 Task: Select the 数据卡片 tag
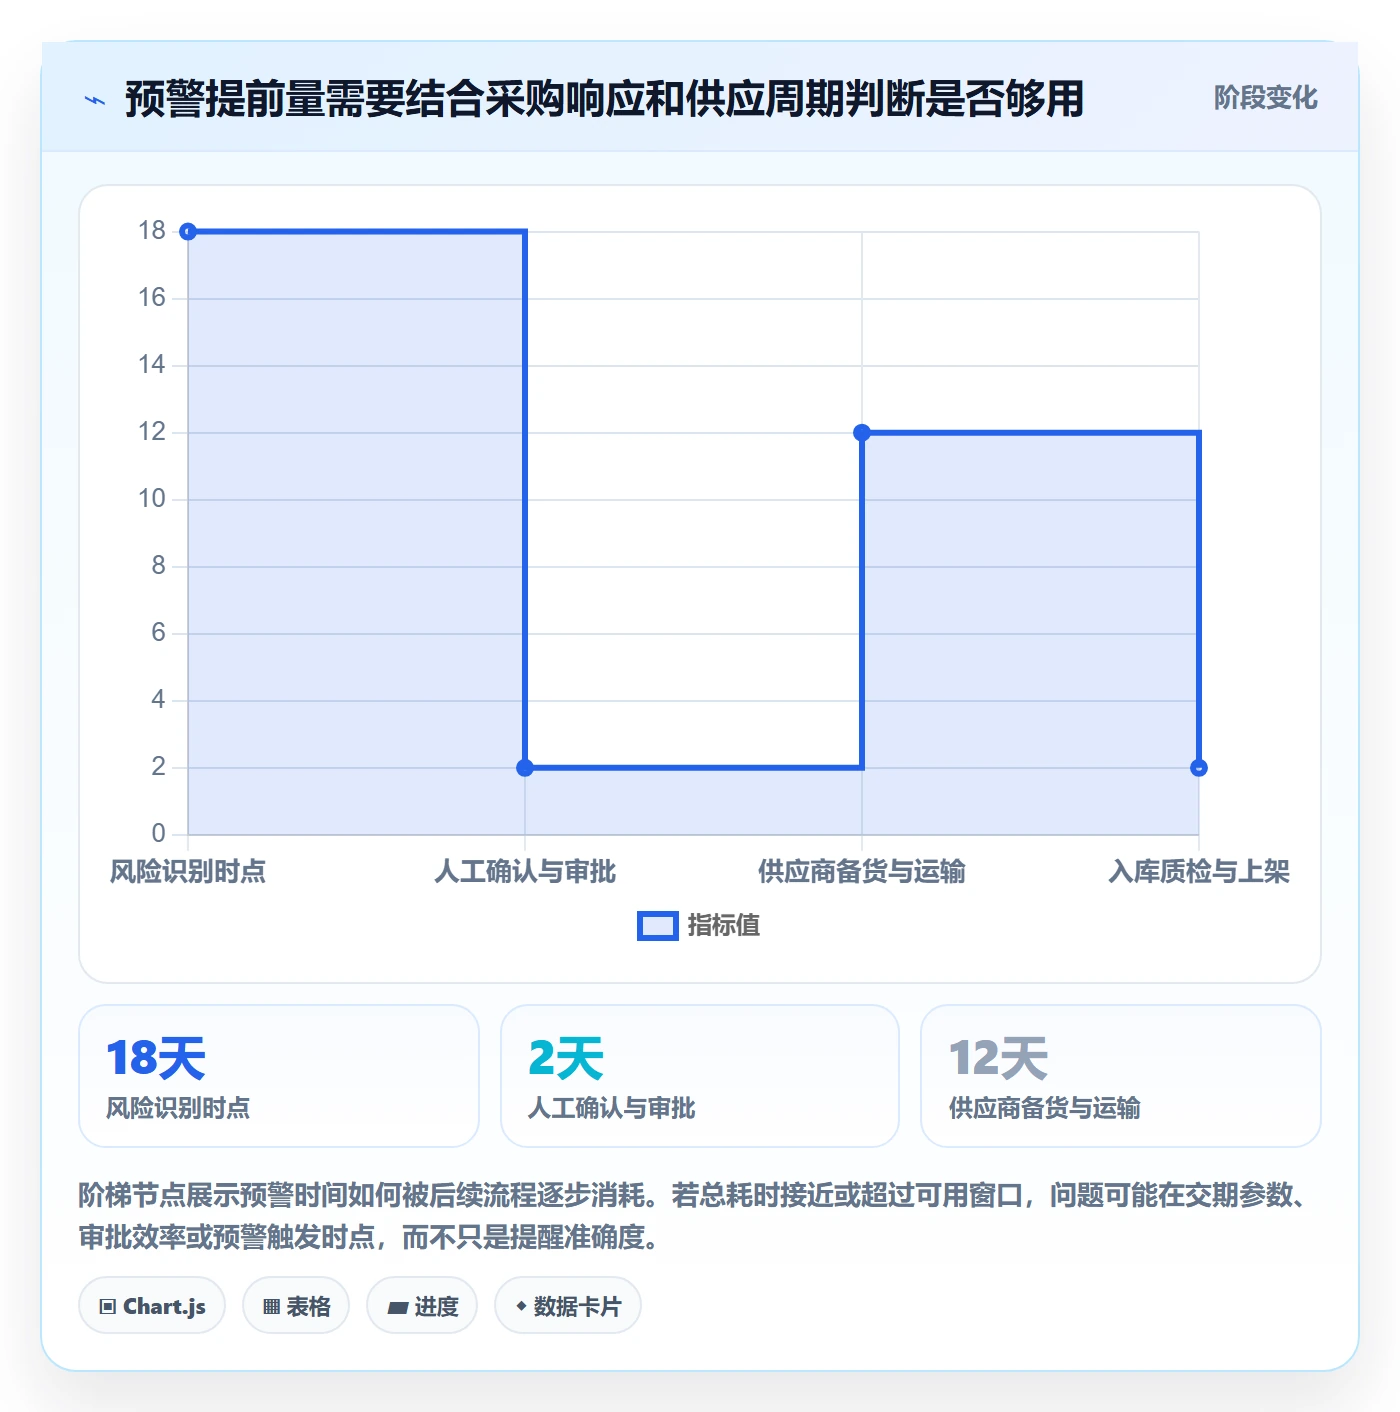click(568, 1306)
